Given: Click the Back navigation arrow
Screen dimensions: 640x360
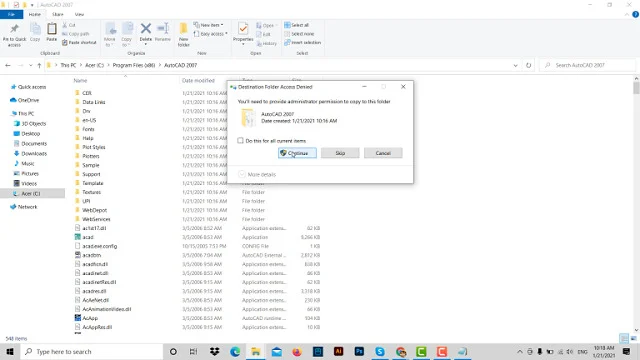Looking at the screenshot, I should click(8, 65).
